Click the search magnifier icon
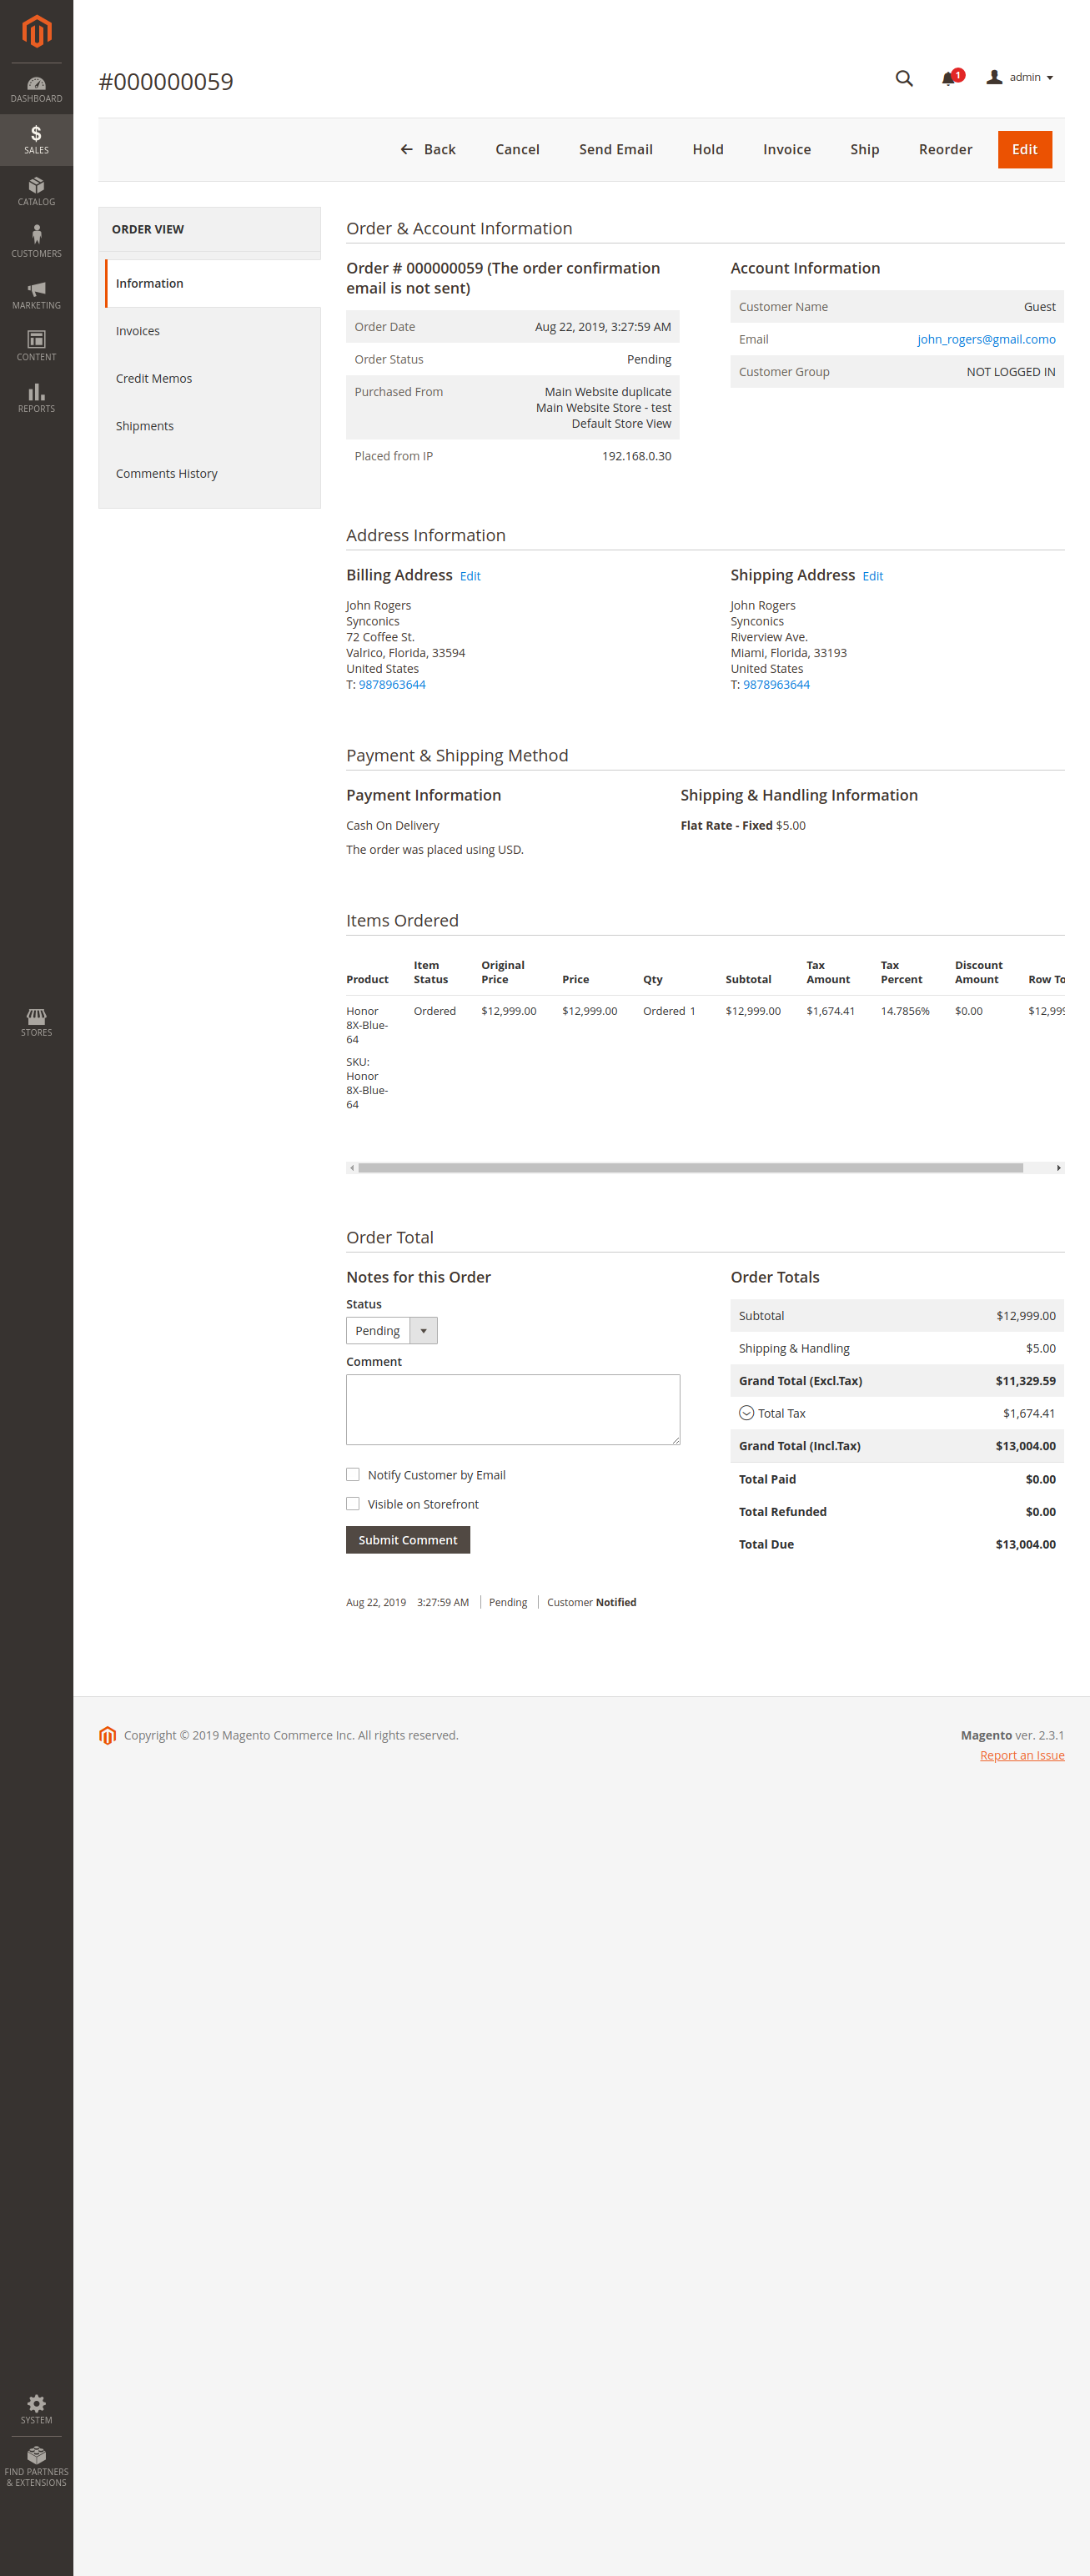The height and width of the screenshot is (2576, 1090). coord(903,78)
